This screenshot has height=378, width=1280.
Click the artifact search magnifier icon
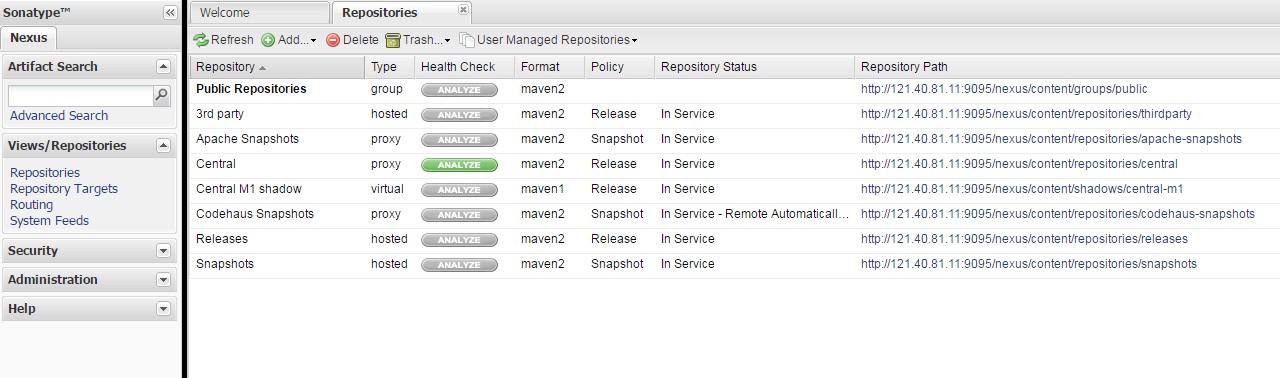tap(162, 96)
